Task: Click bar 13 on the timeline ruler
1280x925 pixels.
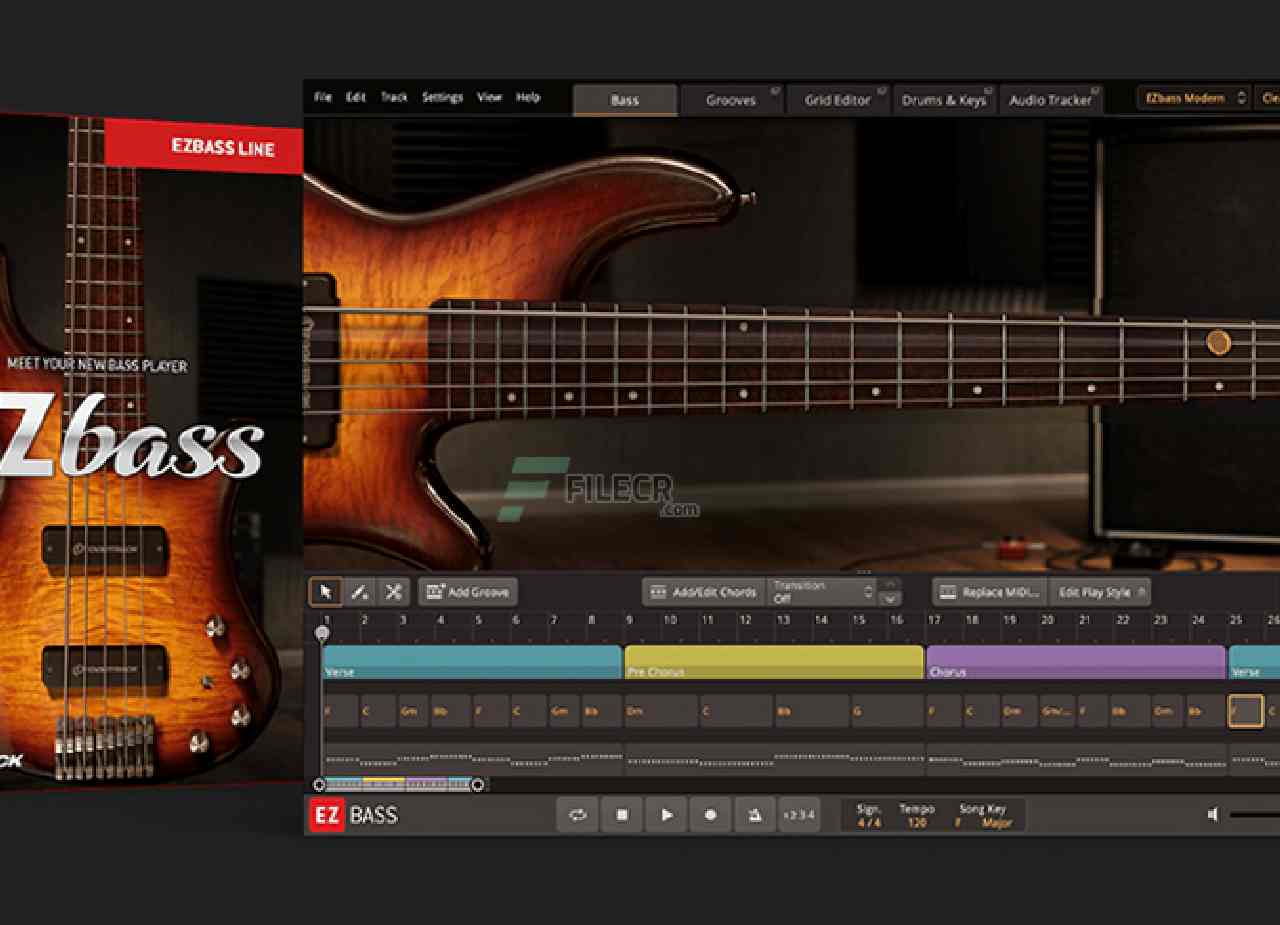Action: coord(783,620)
